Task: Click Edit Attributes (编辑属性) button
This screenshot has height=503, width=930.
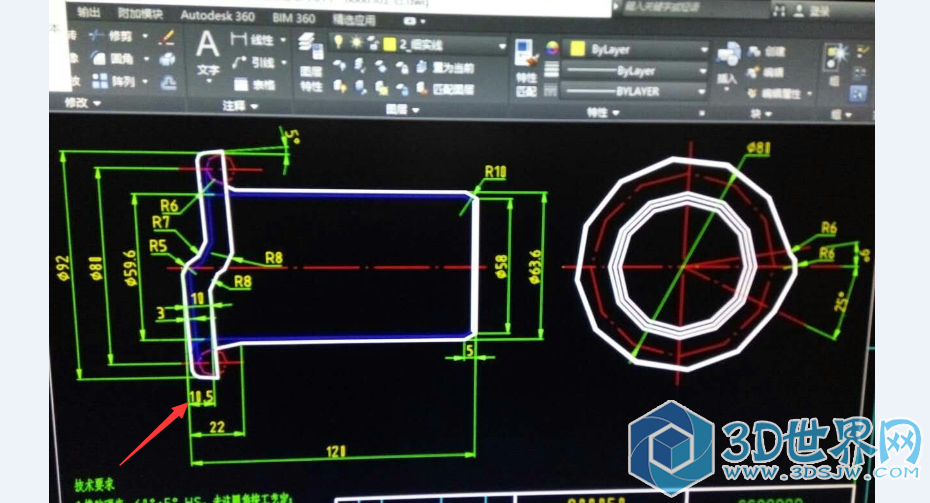Action: pos(776,94)
